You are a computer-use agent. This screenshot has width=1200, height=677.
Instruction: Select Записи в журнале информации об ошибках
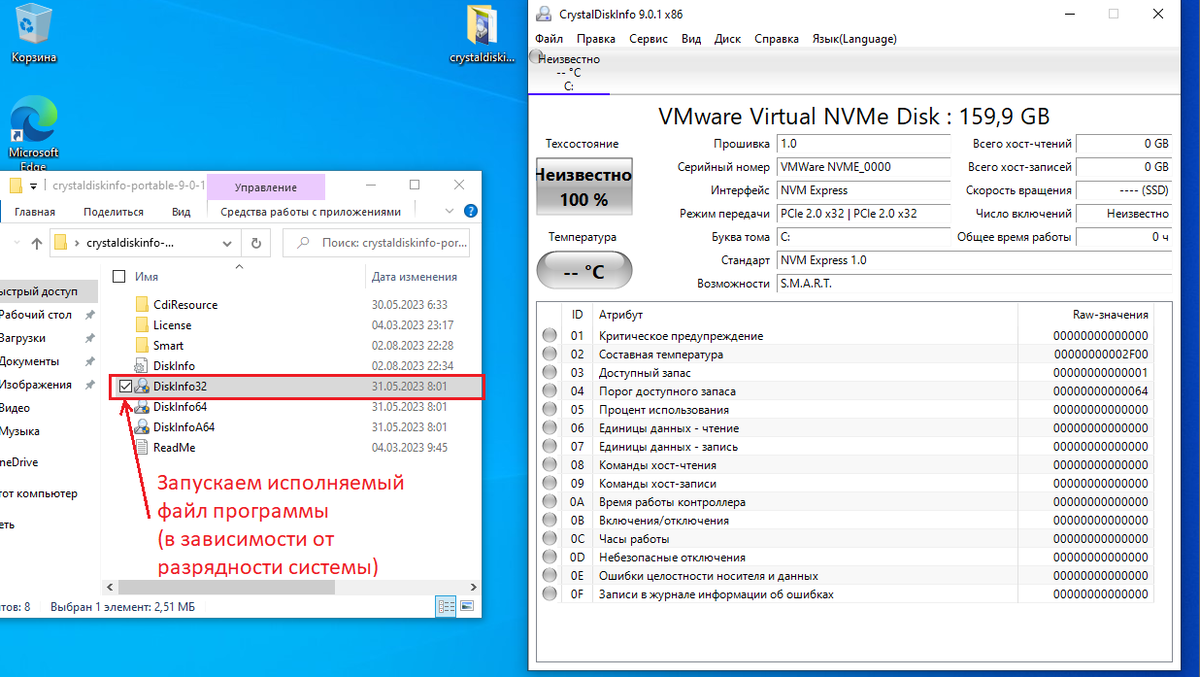716,594
